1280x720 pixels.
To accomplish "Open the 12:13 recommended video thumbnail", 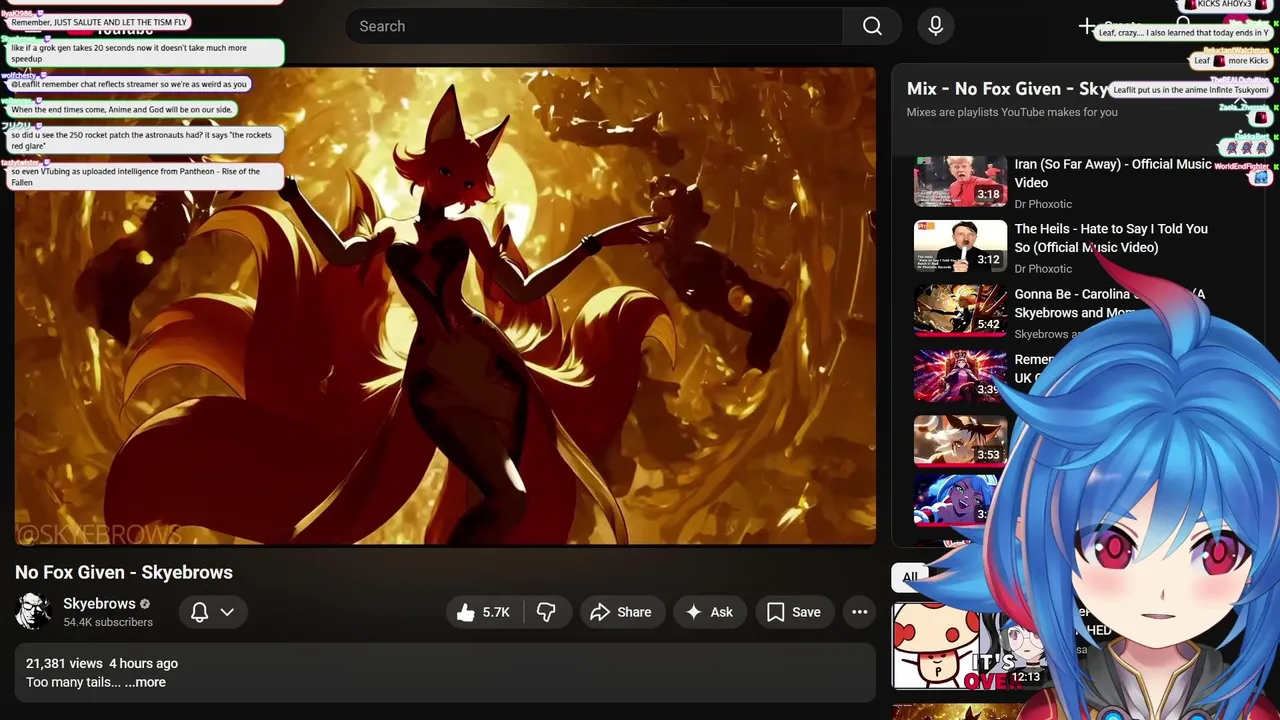I will click(x=968, y=646).
